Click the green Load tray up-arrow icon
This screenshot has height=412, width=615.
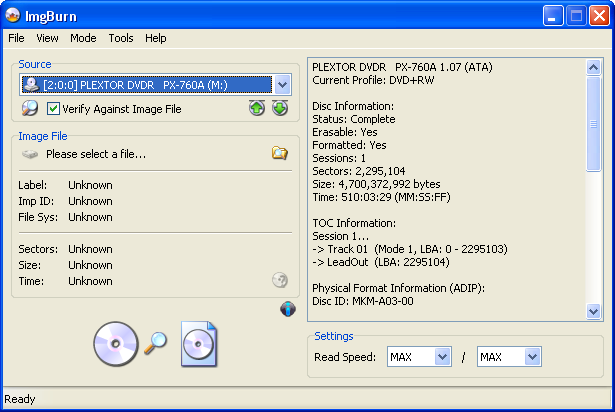click(257, 108)
